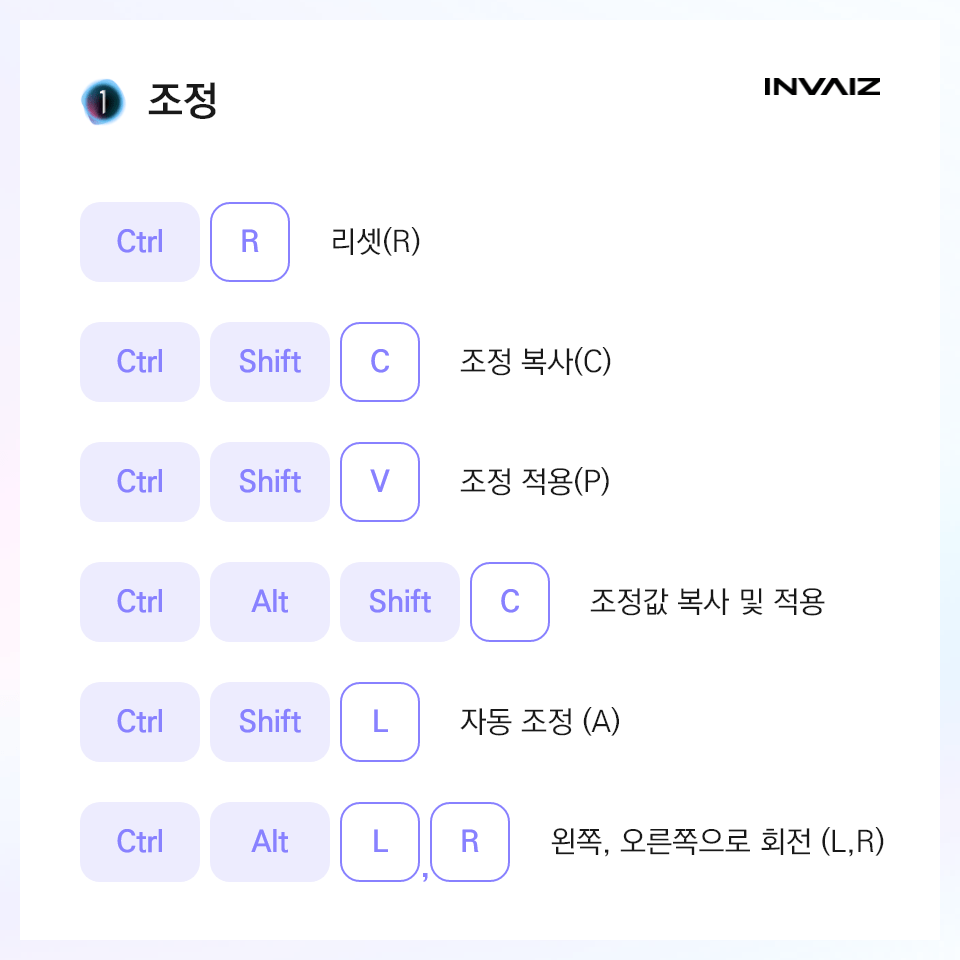Click the L key in the rotation row
The height and width of the screenshot is (960, 960).
click(x=380, y=842)
